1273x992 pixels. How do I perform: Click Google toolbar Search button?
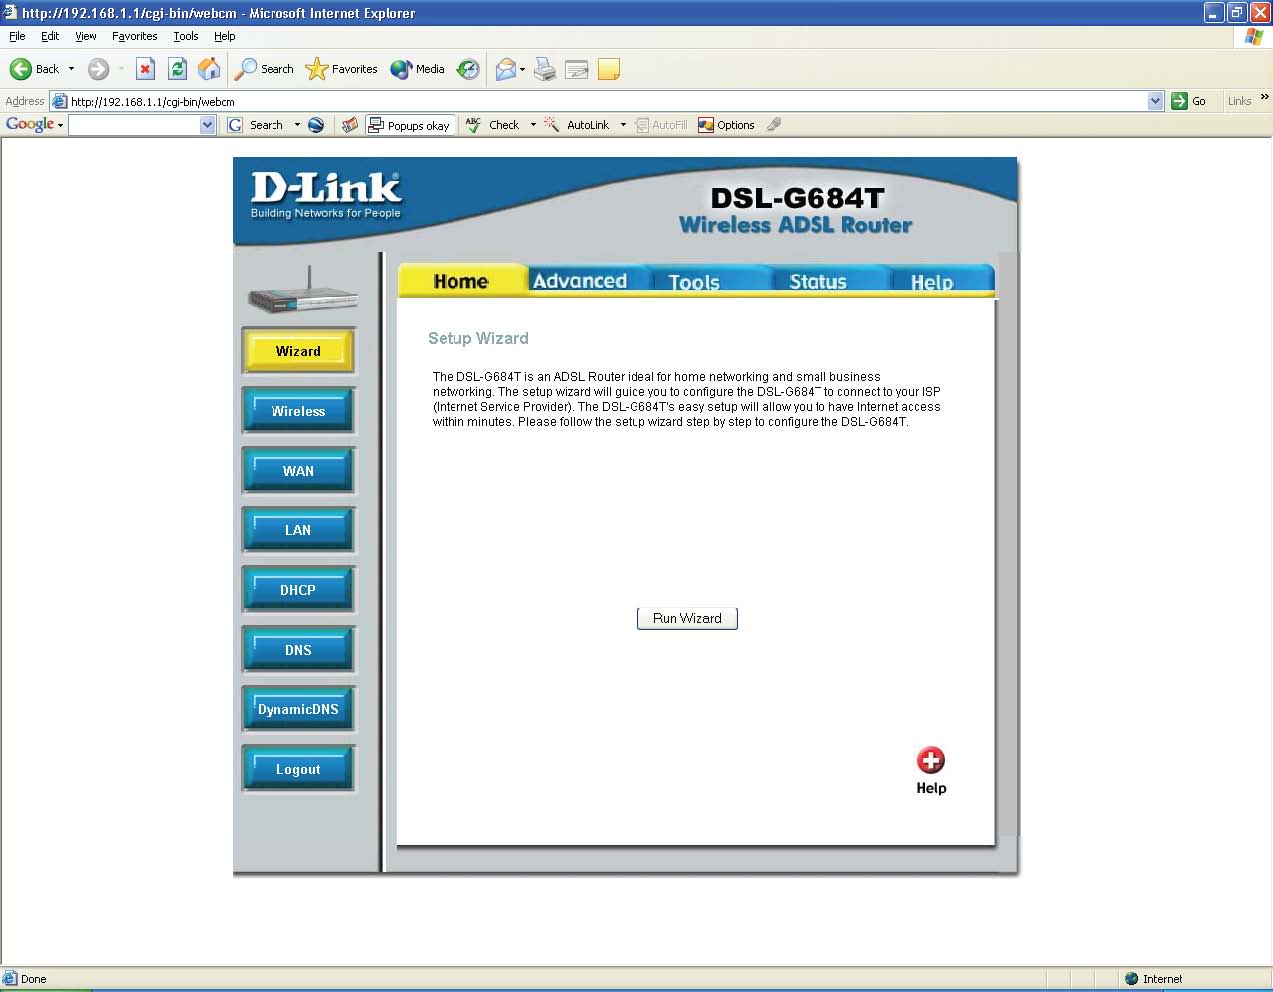point(256,125)
